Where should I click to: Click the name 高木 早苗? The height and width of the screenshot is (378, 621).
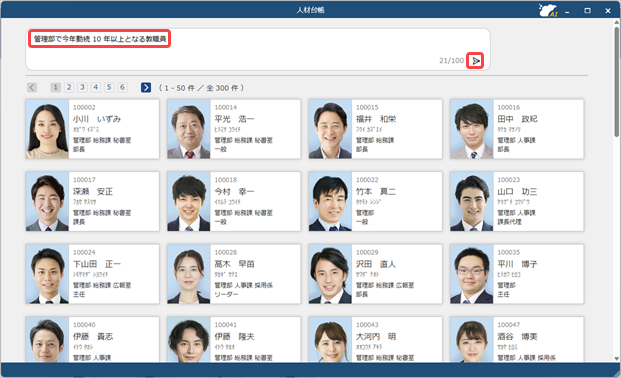tap(234, 264)
